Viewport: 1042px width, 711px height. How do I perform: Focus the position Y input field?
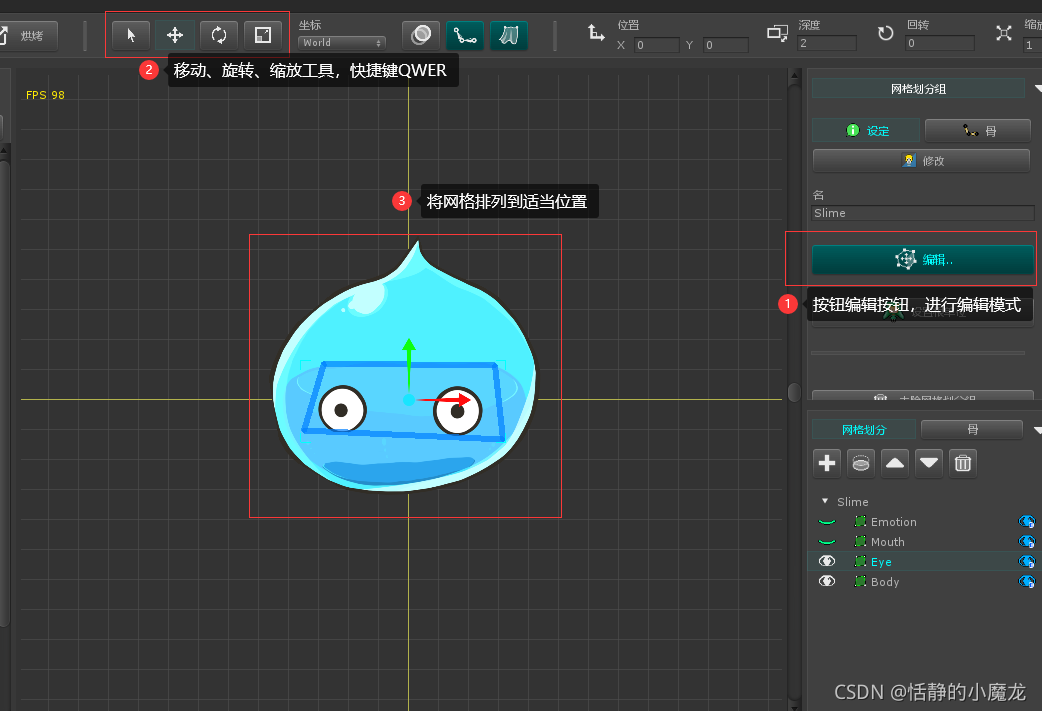click(x=726, y=45)
